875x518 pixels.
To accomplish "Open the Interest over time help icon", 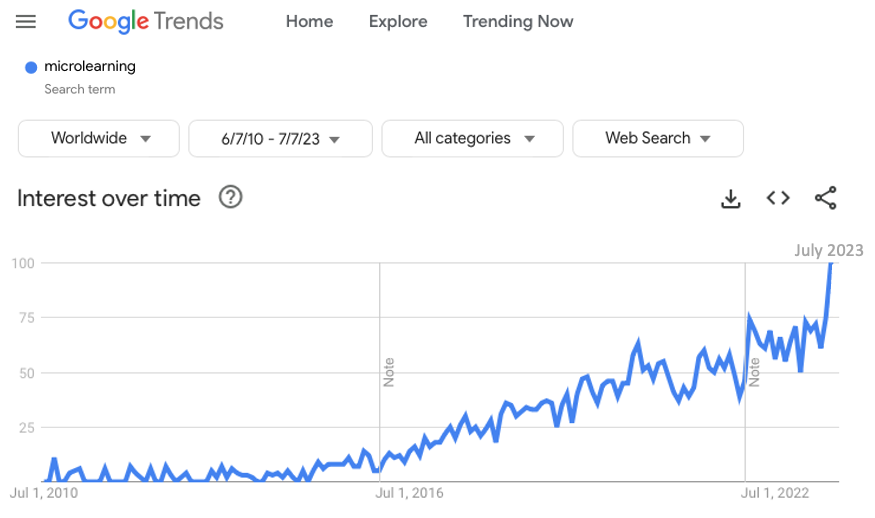I will 230,197.
